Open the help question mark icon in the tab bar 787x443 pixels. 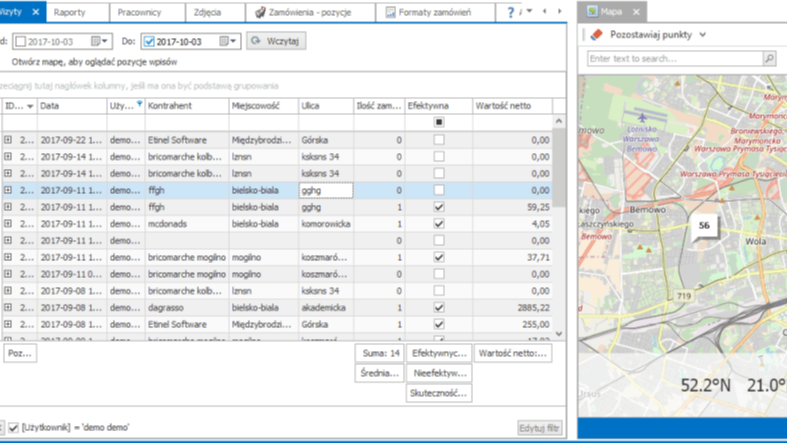coord(511,12)
